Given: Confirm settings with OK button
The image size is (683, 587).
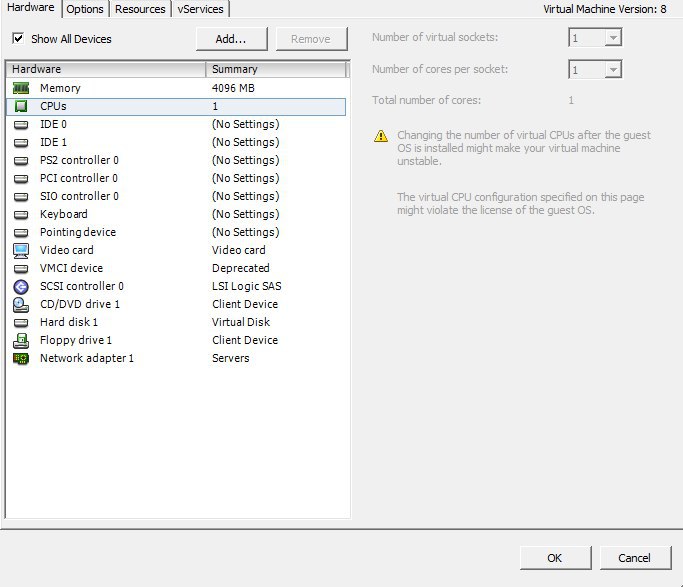Looking at the screenshot, I should click(555, 558).
